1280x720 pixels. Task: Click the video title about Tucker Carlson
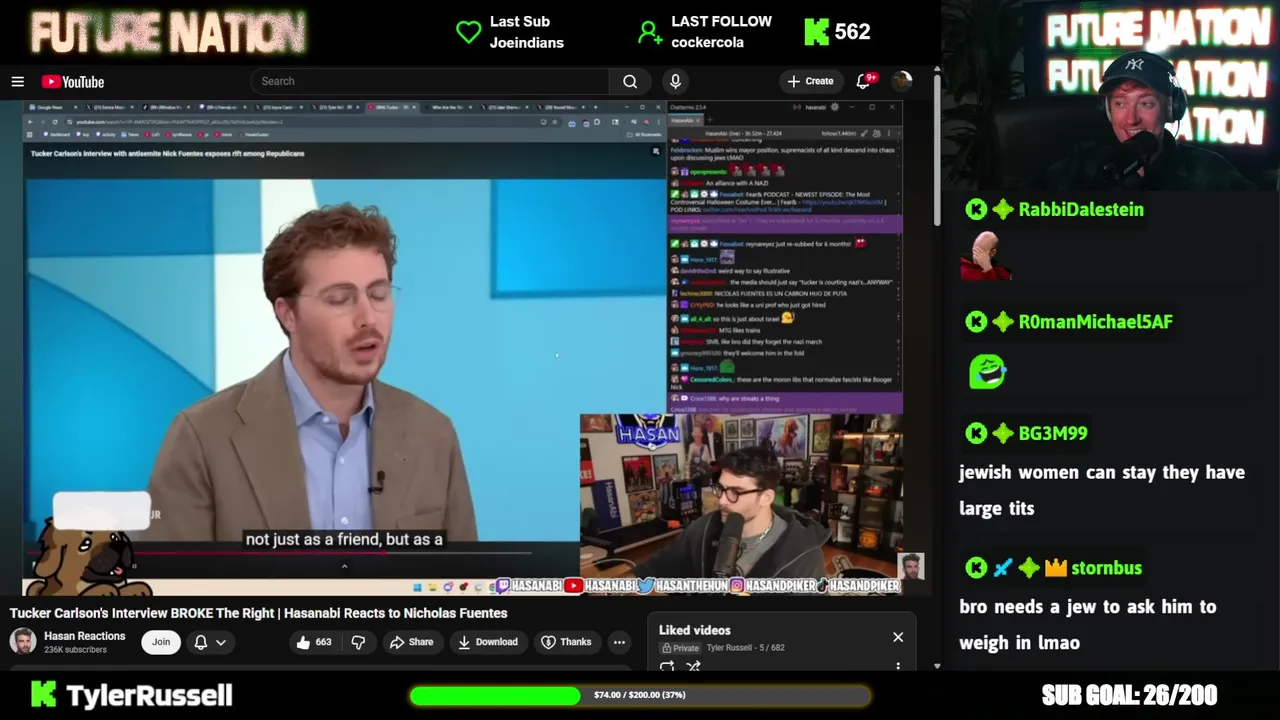(259, 613)
